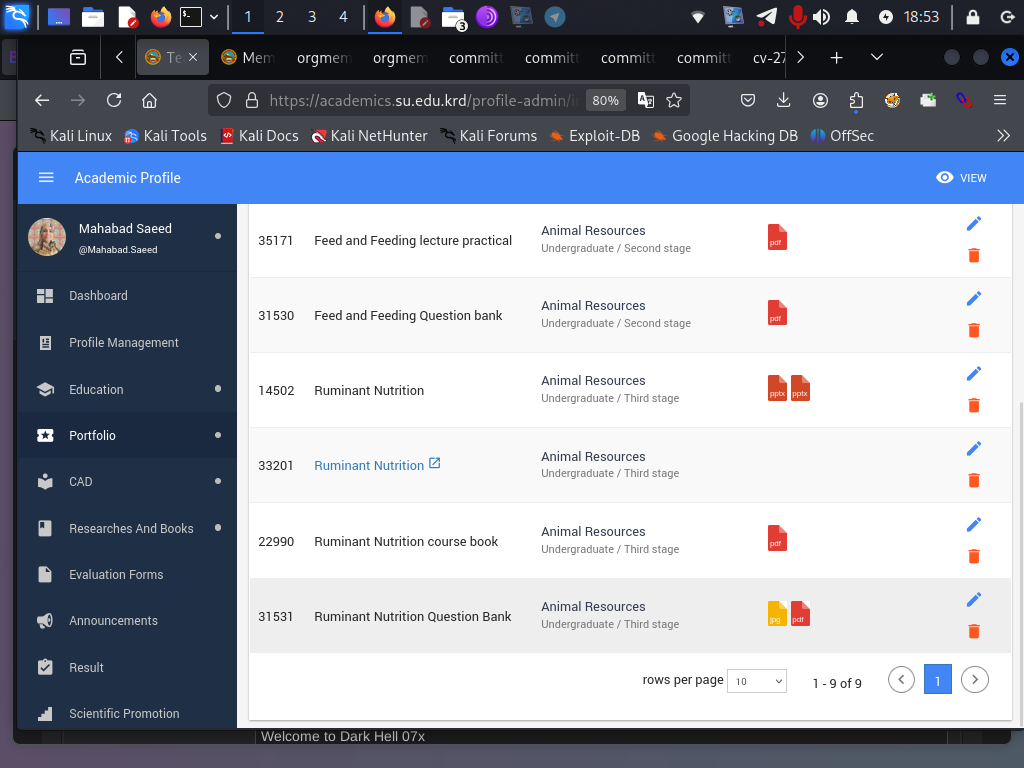
Task: Delete the Ruminant Nutrition course book row
Action: [974, 556]
